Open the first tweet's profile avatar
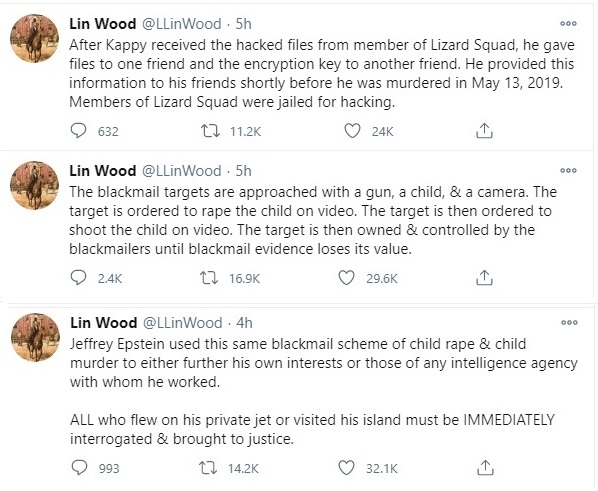 pyautogui.click(x=34, y=38)
